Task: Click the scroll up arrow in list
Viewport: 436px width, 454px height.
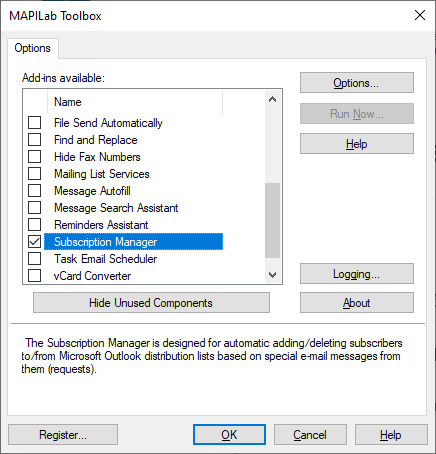Action: [272, 99]
